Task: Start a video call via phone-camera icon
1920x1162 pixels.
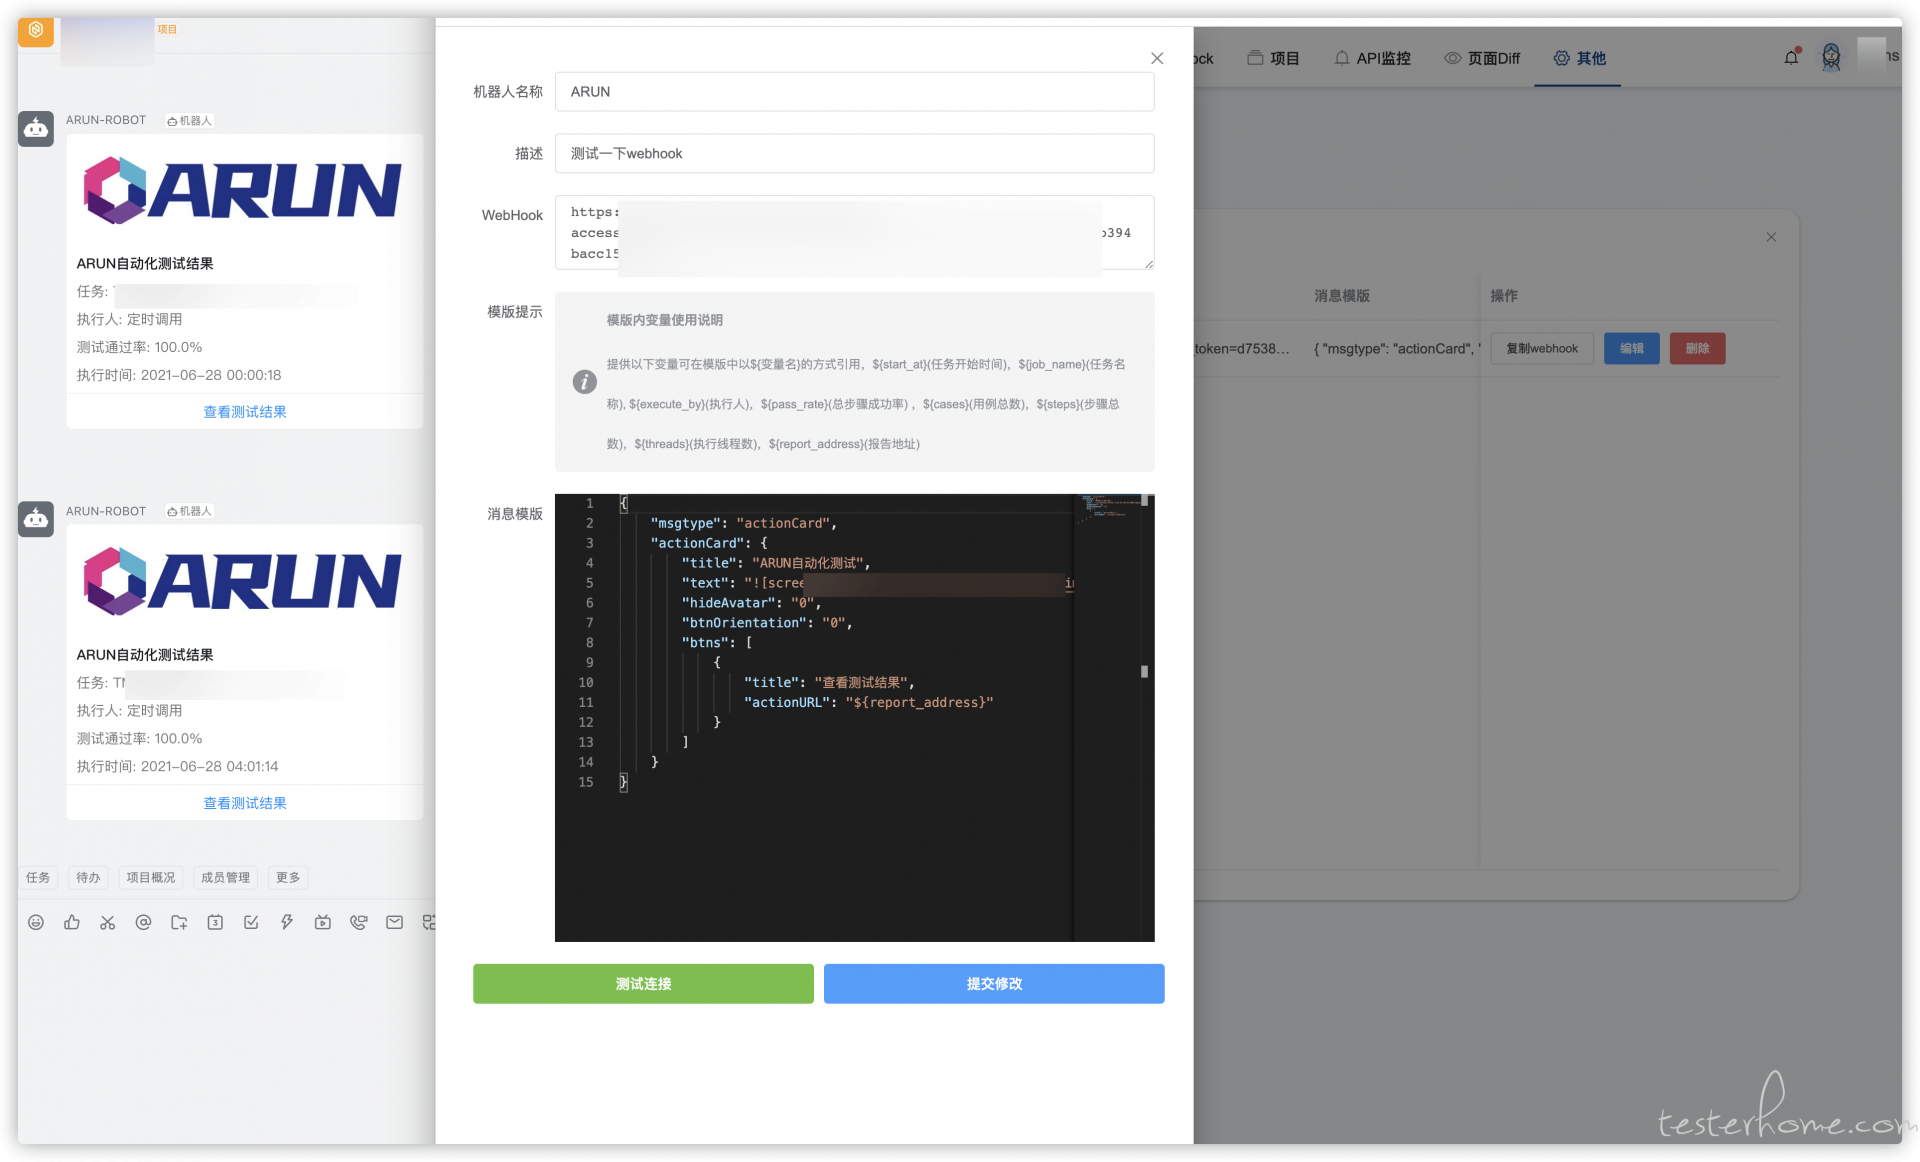Action: click(359, 922)
